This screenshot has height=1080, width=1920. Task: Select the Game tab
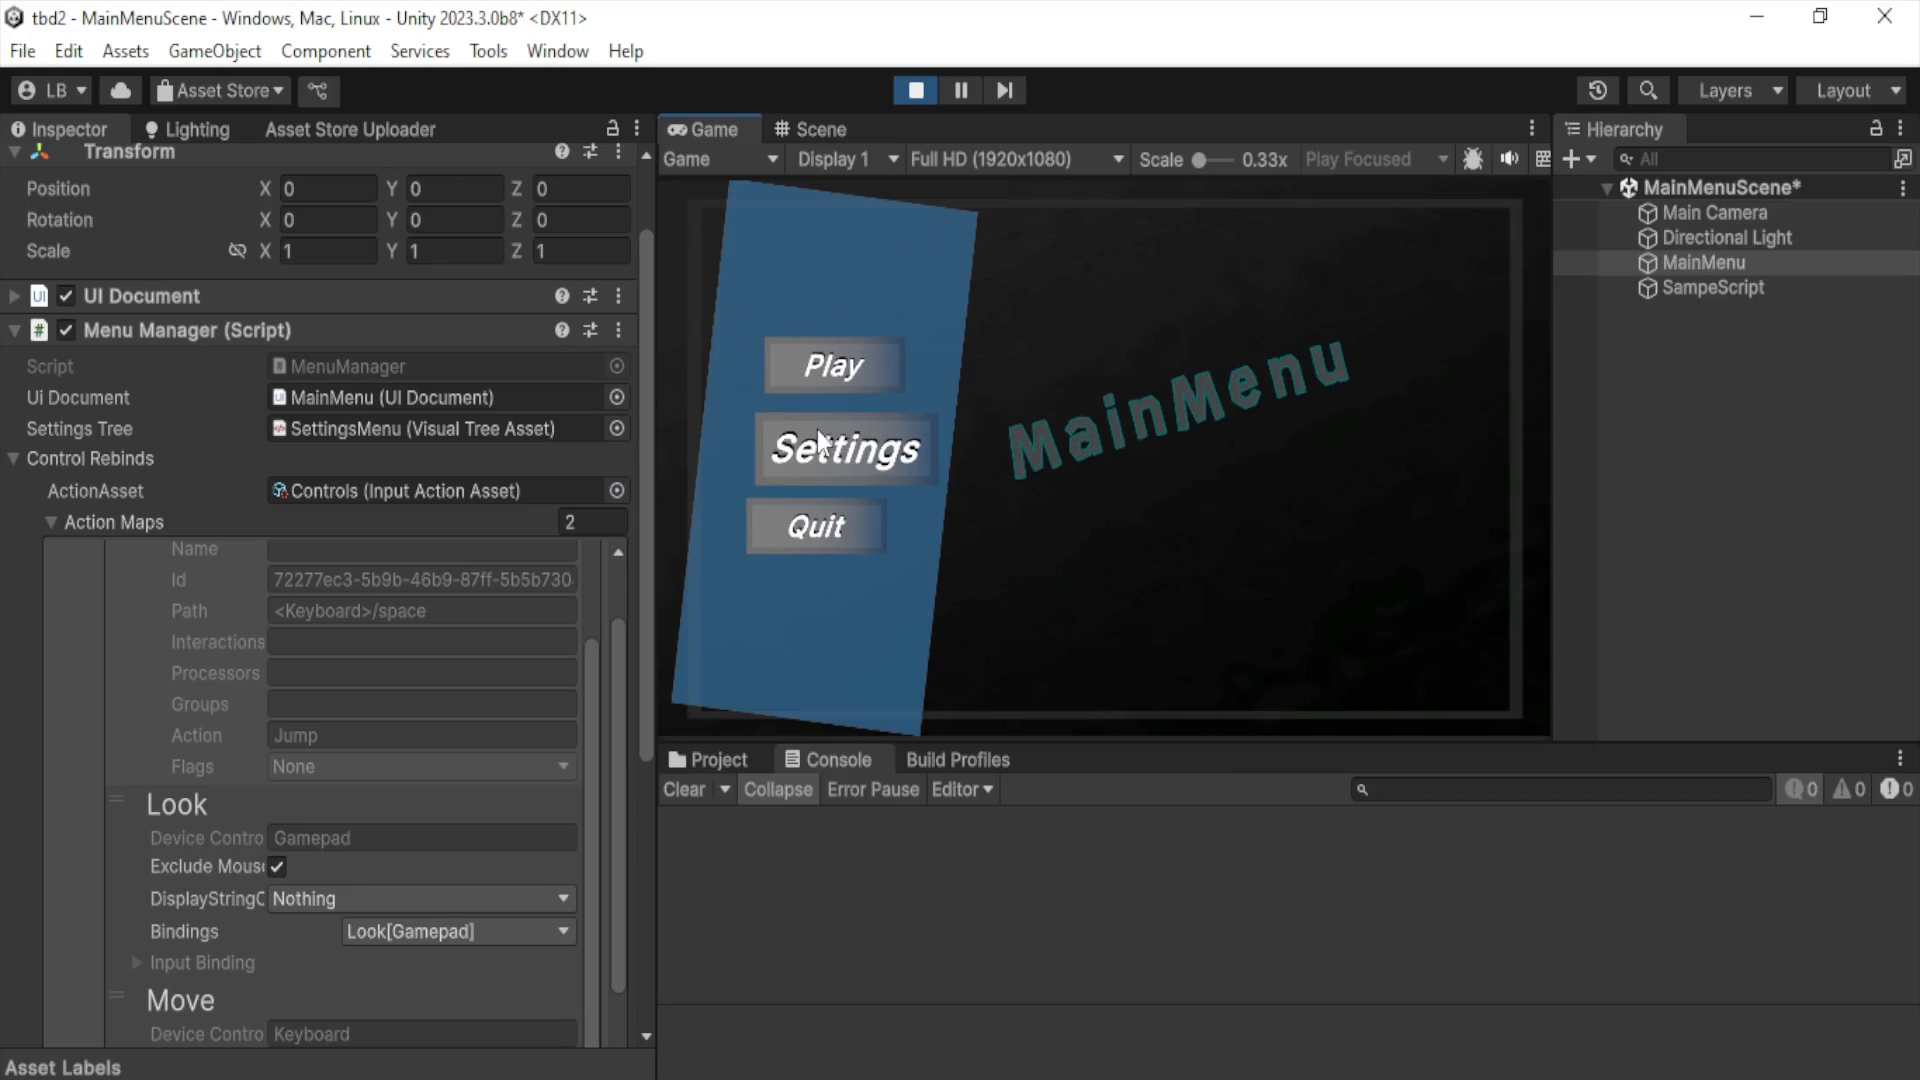coord(704,129)
